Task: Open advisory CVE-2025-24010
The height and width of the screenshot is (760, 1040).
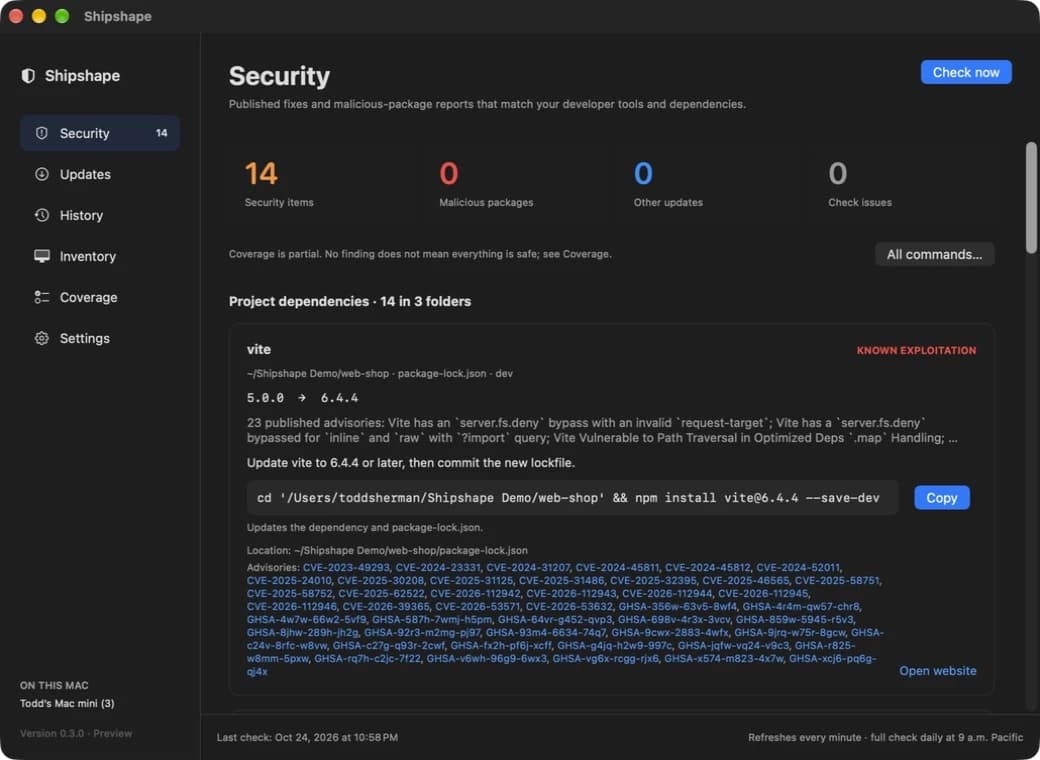Action: pos(289,580)
